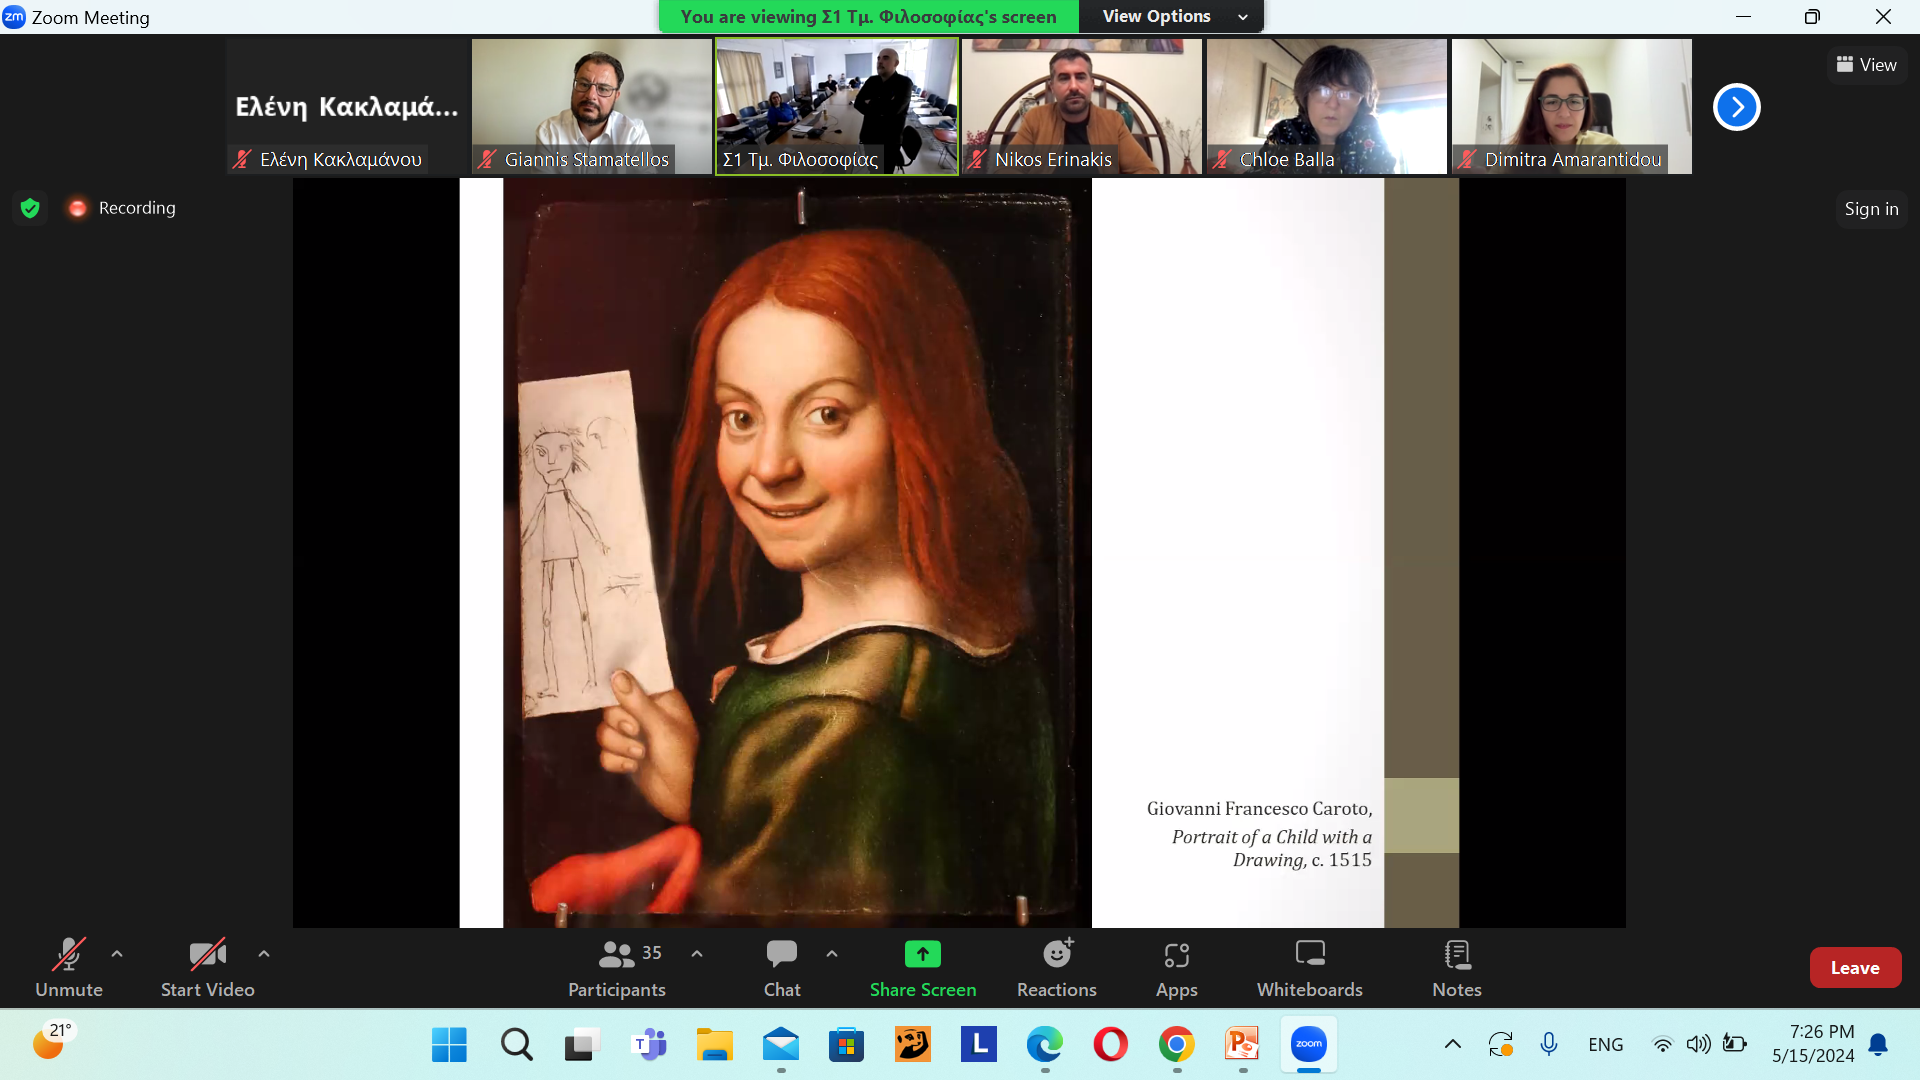1920x1080 pixels.
Task: Open the Chat panel
Action: [782, 967]
